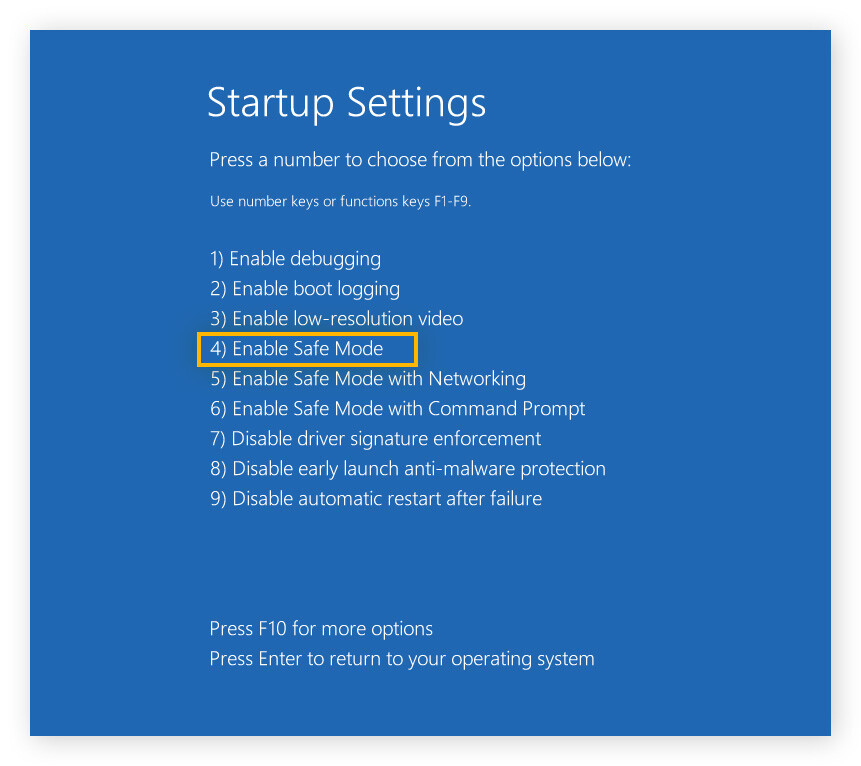Choose Disable early launch anti-malware protection

pos(407,469)
